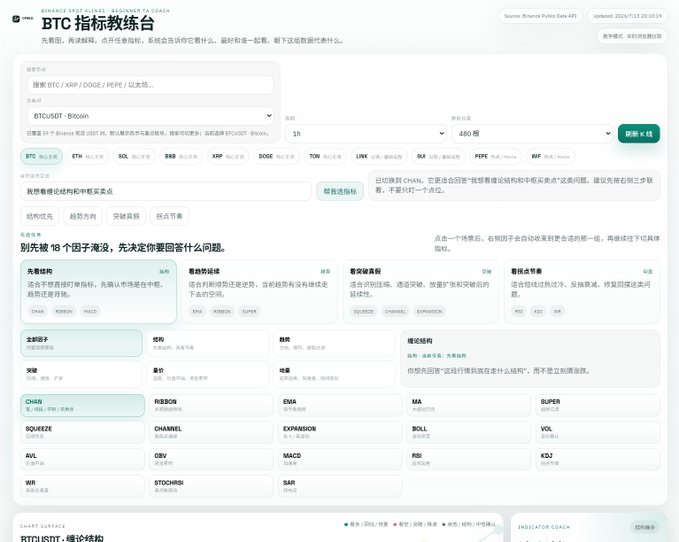Click the logo icon beside the page title
The image size is (679, 542).
(23, 19)
